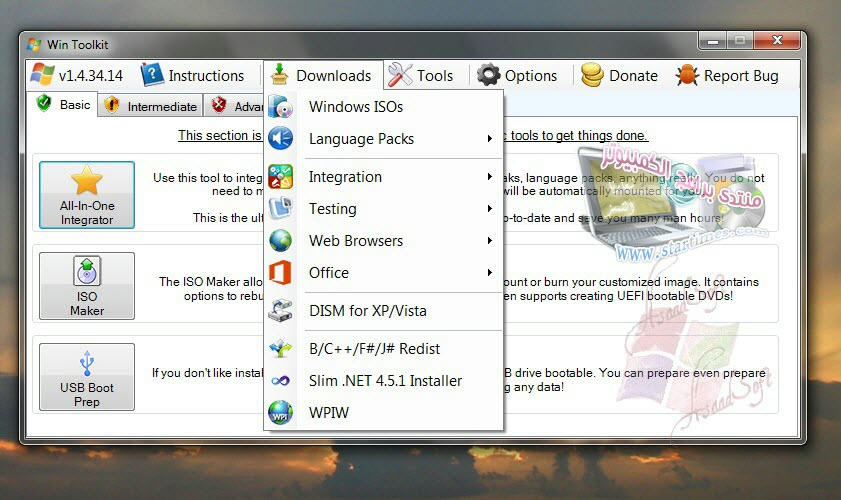Click the Donate gold coins icon
The width and height of the screenshot is (841, 500).
pyautogui.click(x=592, y=75)
